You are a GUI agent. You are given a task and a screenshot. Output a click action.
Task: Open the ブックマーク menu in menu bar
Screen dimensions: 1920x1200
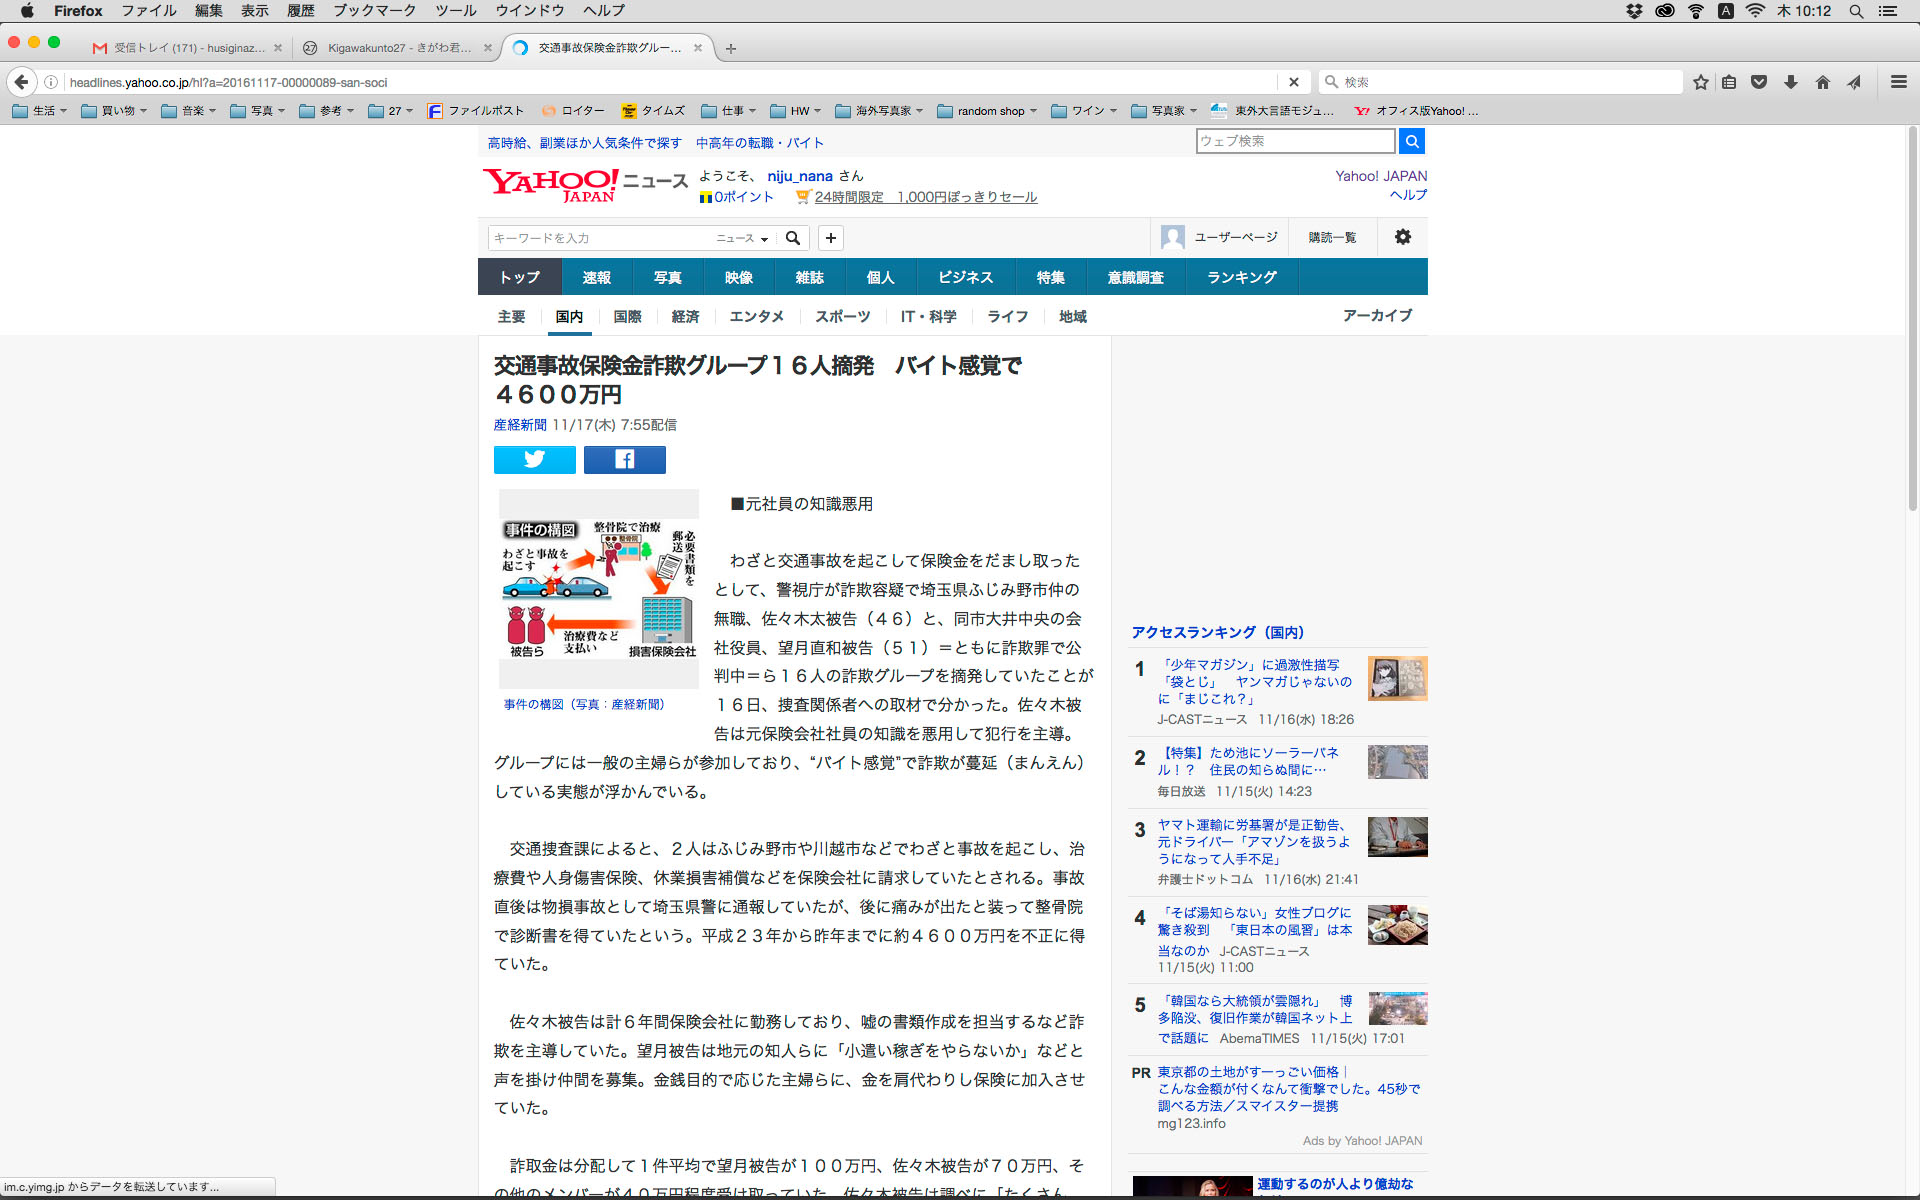374,11
